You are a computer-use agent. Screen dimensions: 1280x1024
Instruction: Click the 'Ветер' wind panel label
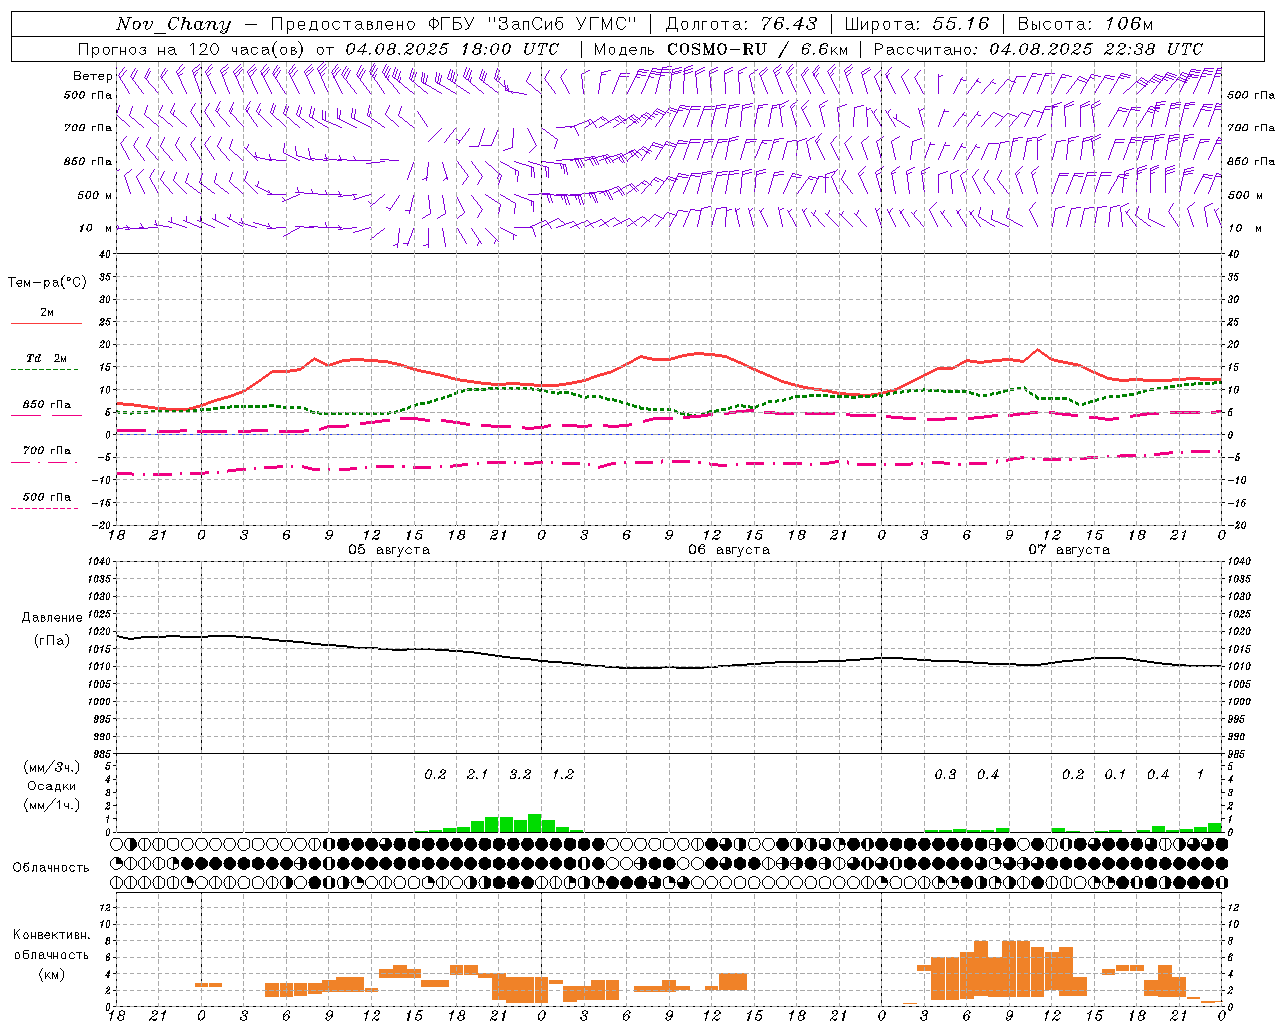pyautogui.click(x=92, y=76)
